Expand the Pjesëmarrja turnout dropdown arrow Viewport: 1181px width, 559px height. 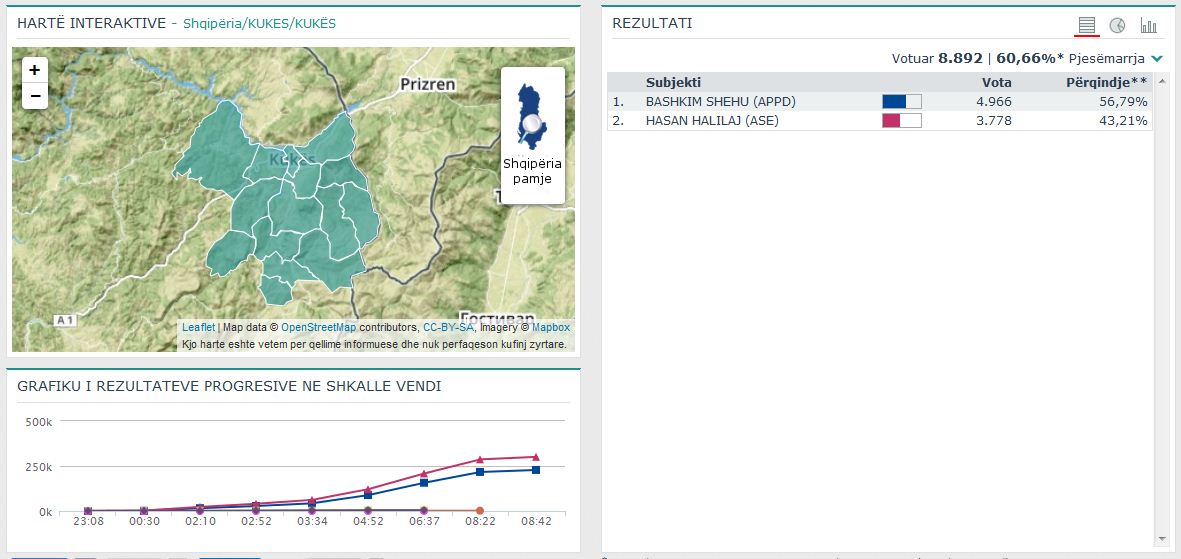coord(1157,59)
